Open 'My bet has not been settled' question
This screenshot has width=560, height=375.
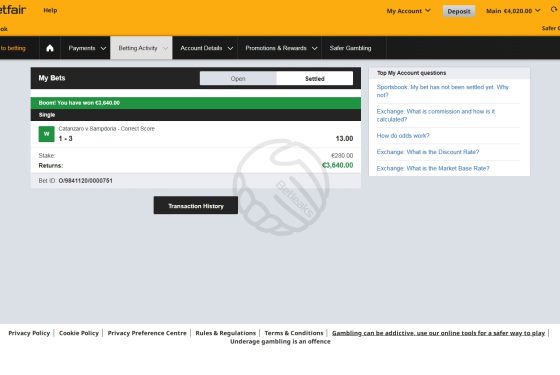coord(442,91)
